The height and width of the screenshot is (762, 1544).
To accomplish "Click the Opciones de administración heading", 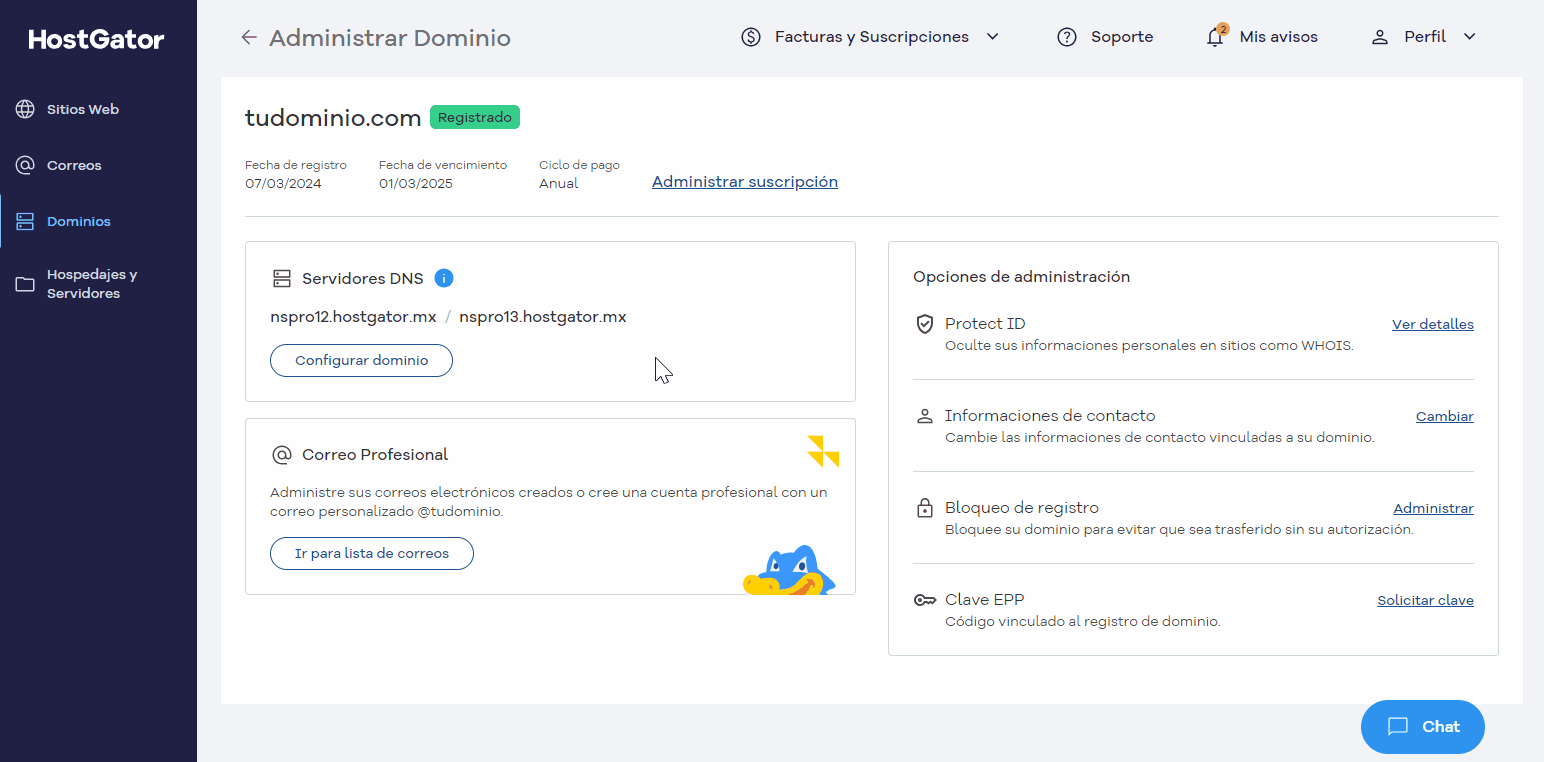I will click(1021, 277).
